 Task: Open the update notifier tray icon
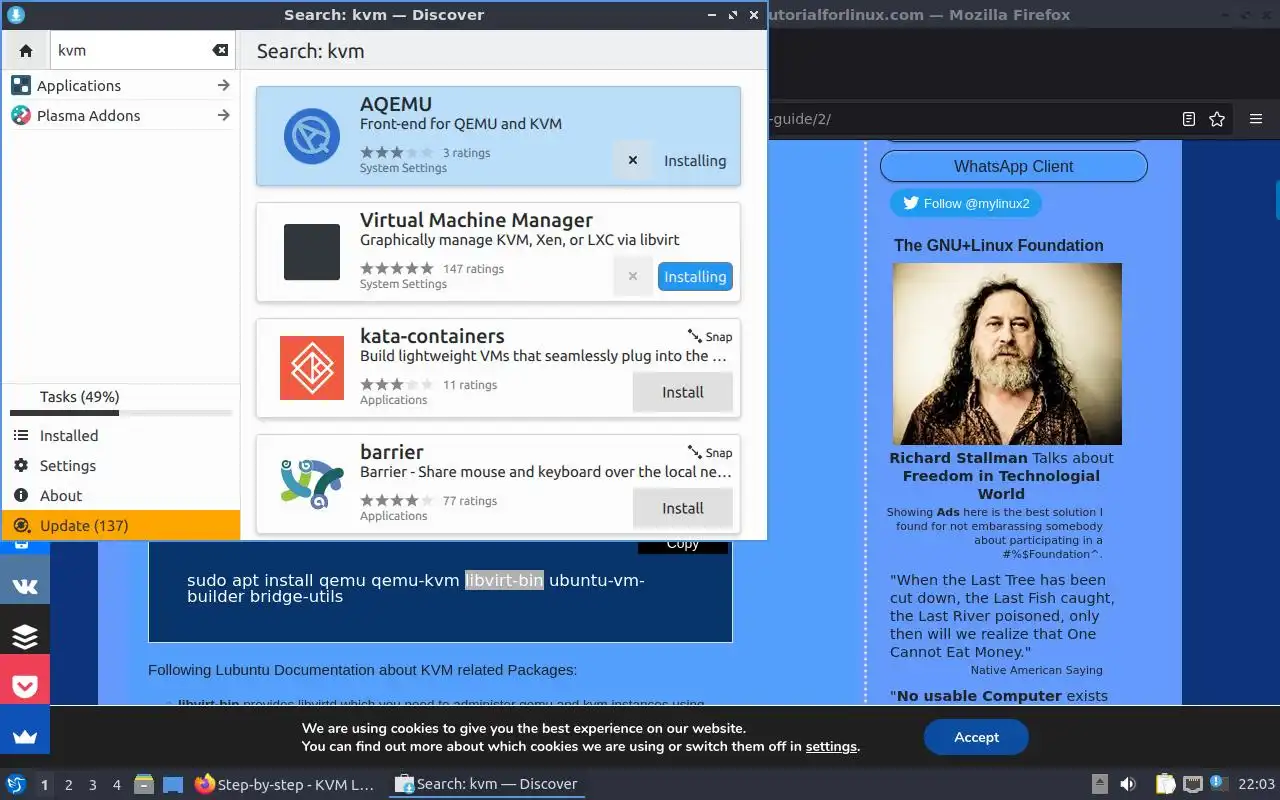[1218, 783]
